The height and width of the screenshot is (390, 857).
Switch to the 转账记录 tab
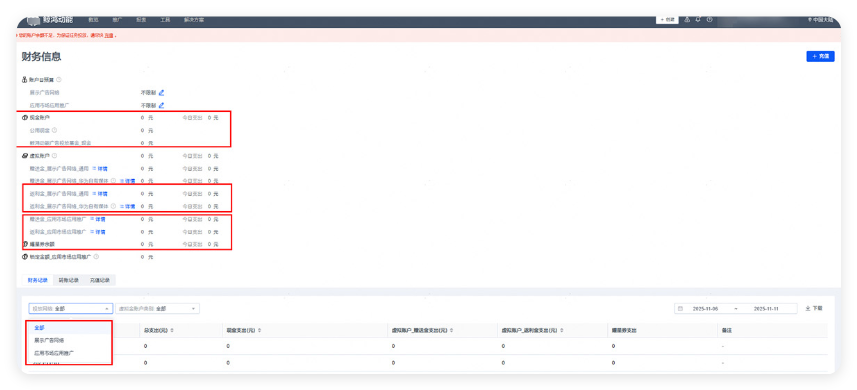[69, 280]
